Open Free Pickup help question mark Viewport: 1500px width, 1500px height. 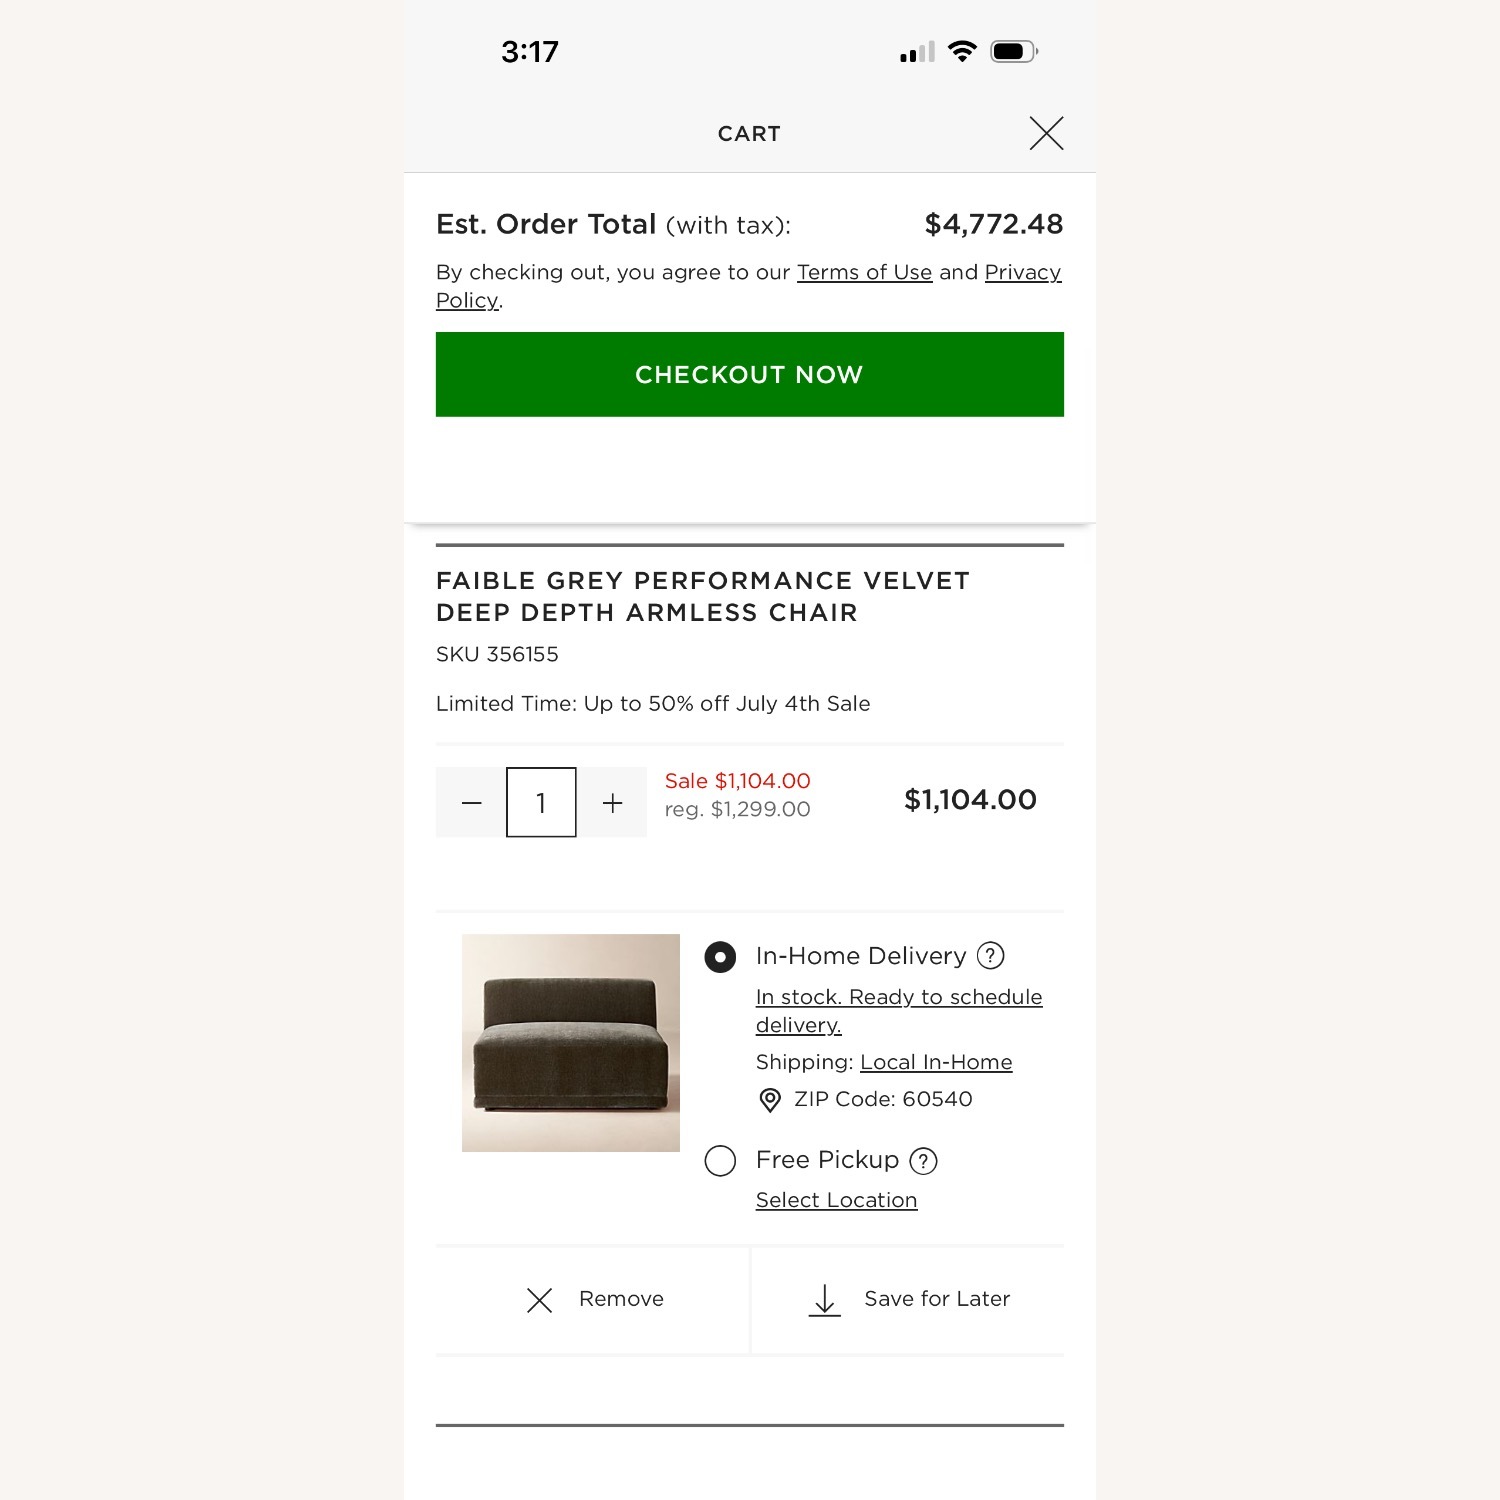923,1161
